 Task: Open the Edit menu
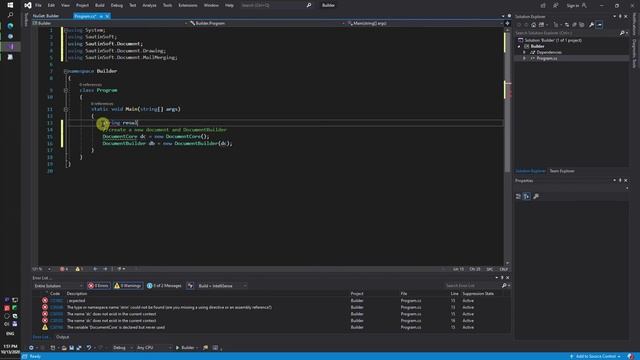(51, 5)
